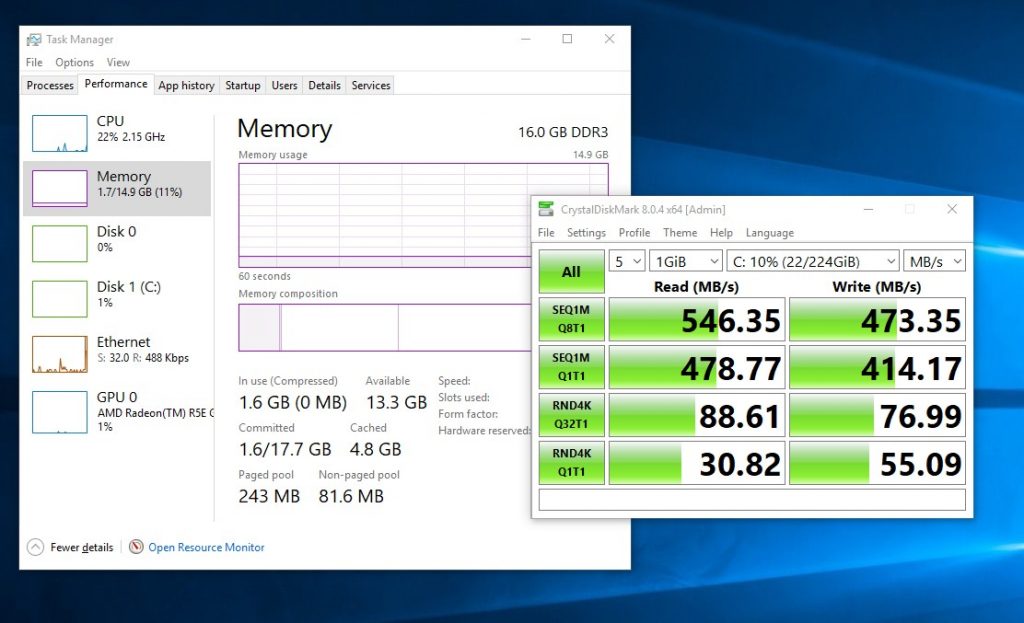Open Task Manager File menu
The width and height of the screenshot is (1024, 623).
(34, 62)
